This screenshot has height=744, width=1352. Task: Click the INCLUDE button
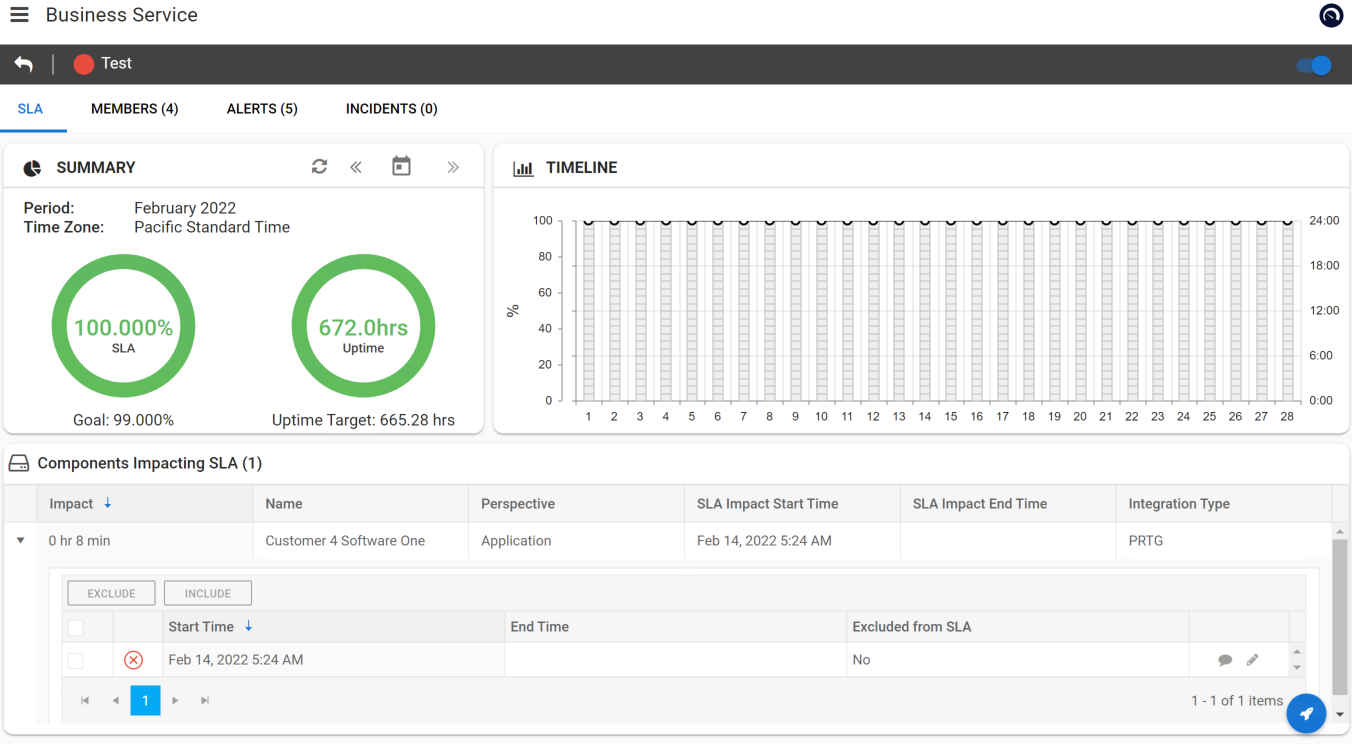tap(207, 592)
